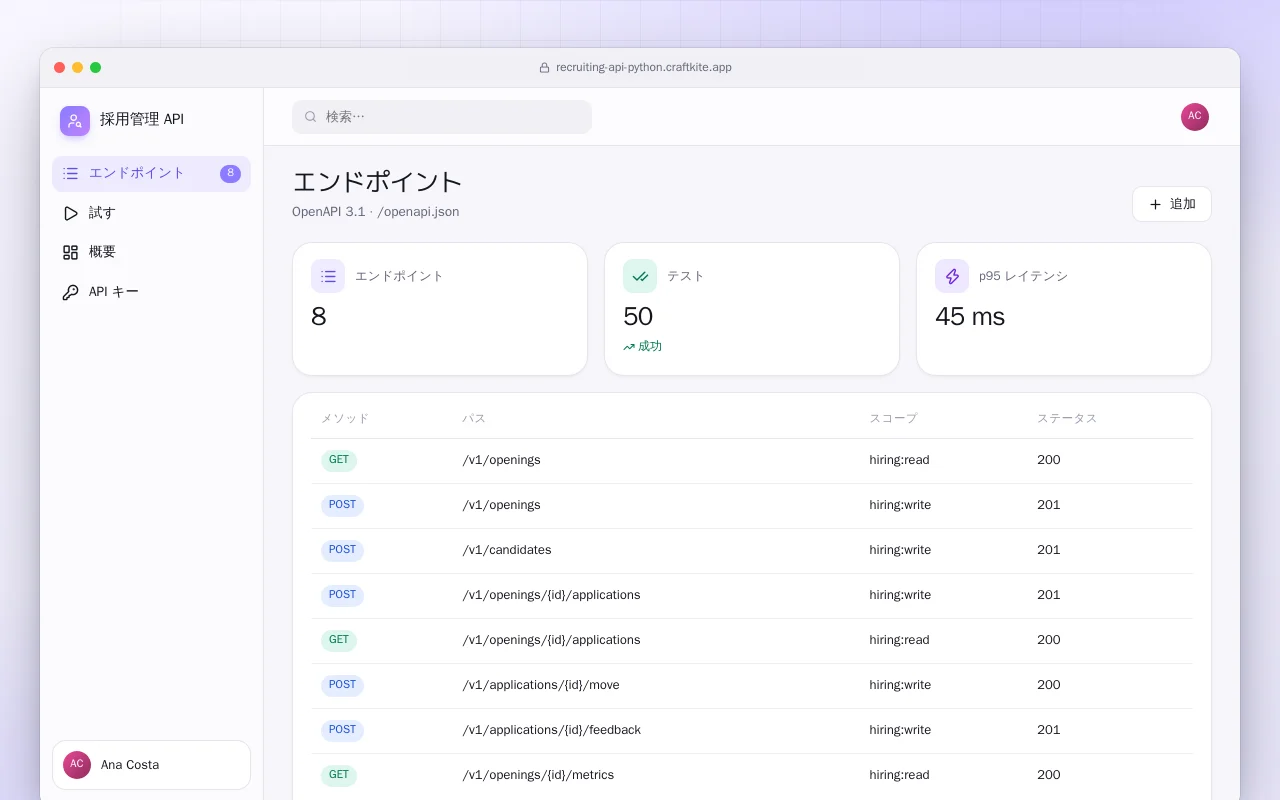This screenshot has height=800, width=1280.
Task: Click status 201 in the /v1/applications/{id}/feedback row
Action: pos(1049,730)
